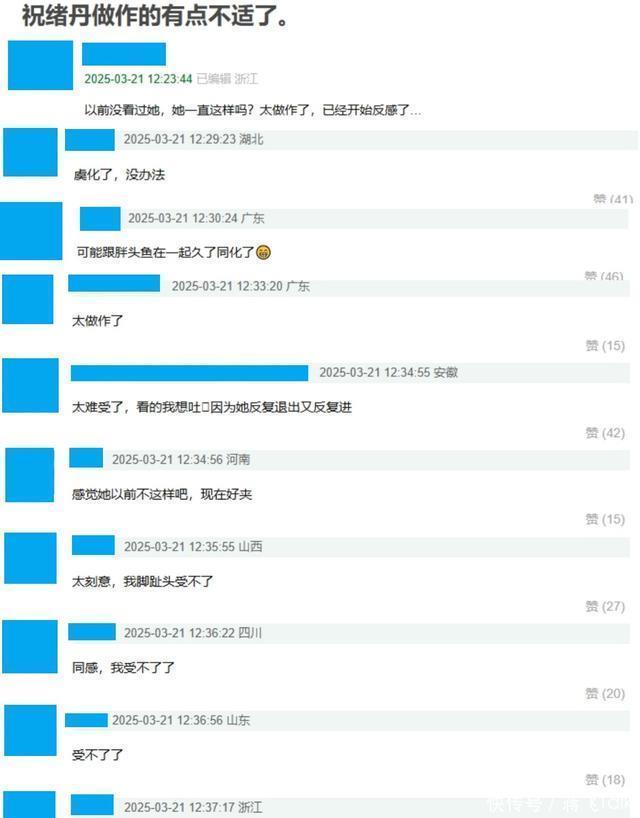The height and width of the screenshot is (818, 640).
Task: Like the 太做作了 comment with 赞 (15)
Action: point(605,346)
